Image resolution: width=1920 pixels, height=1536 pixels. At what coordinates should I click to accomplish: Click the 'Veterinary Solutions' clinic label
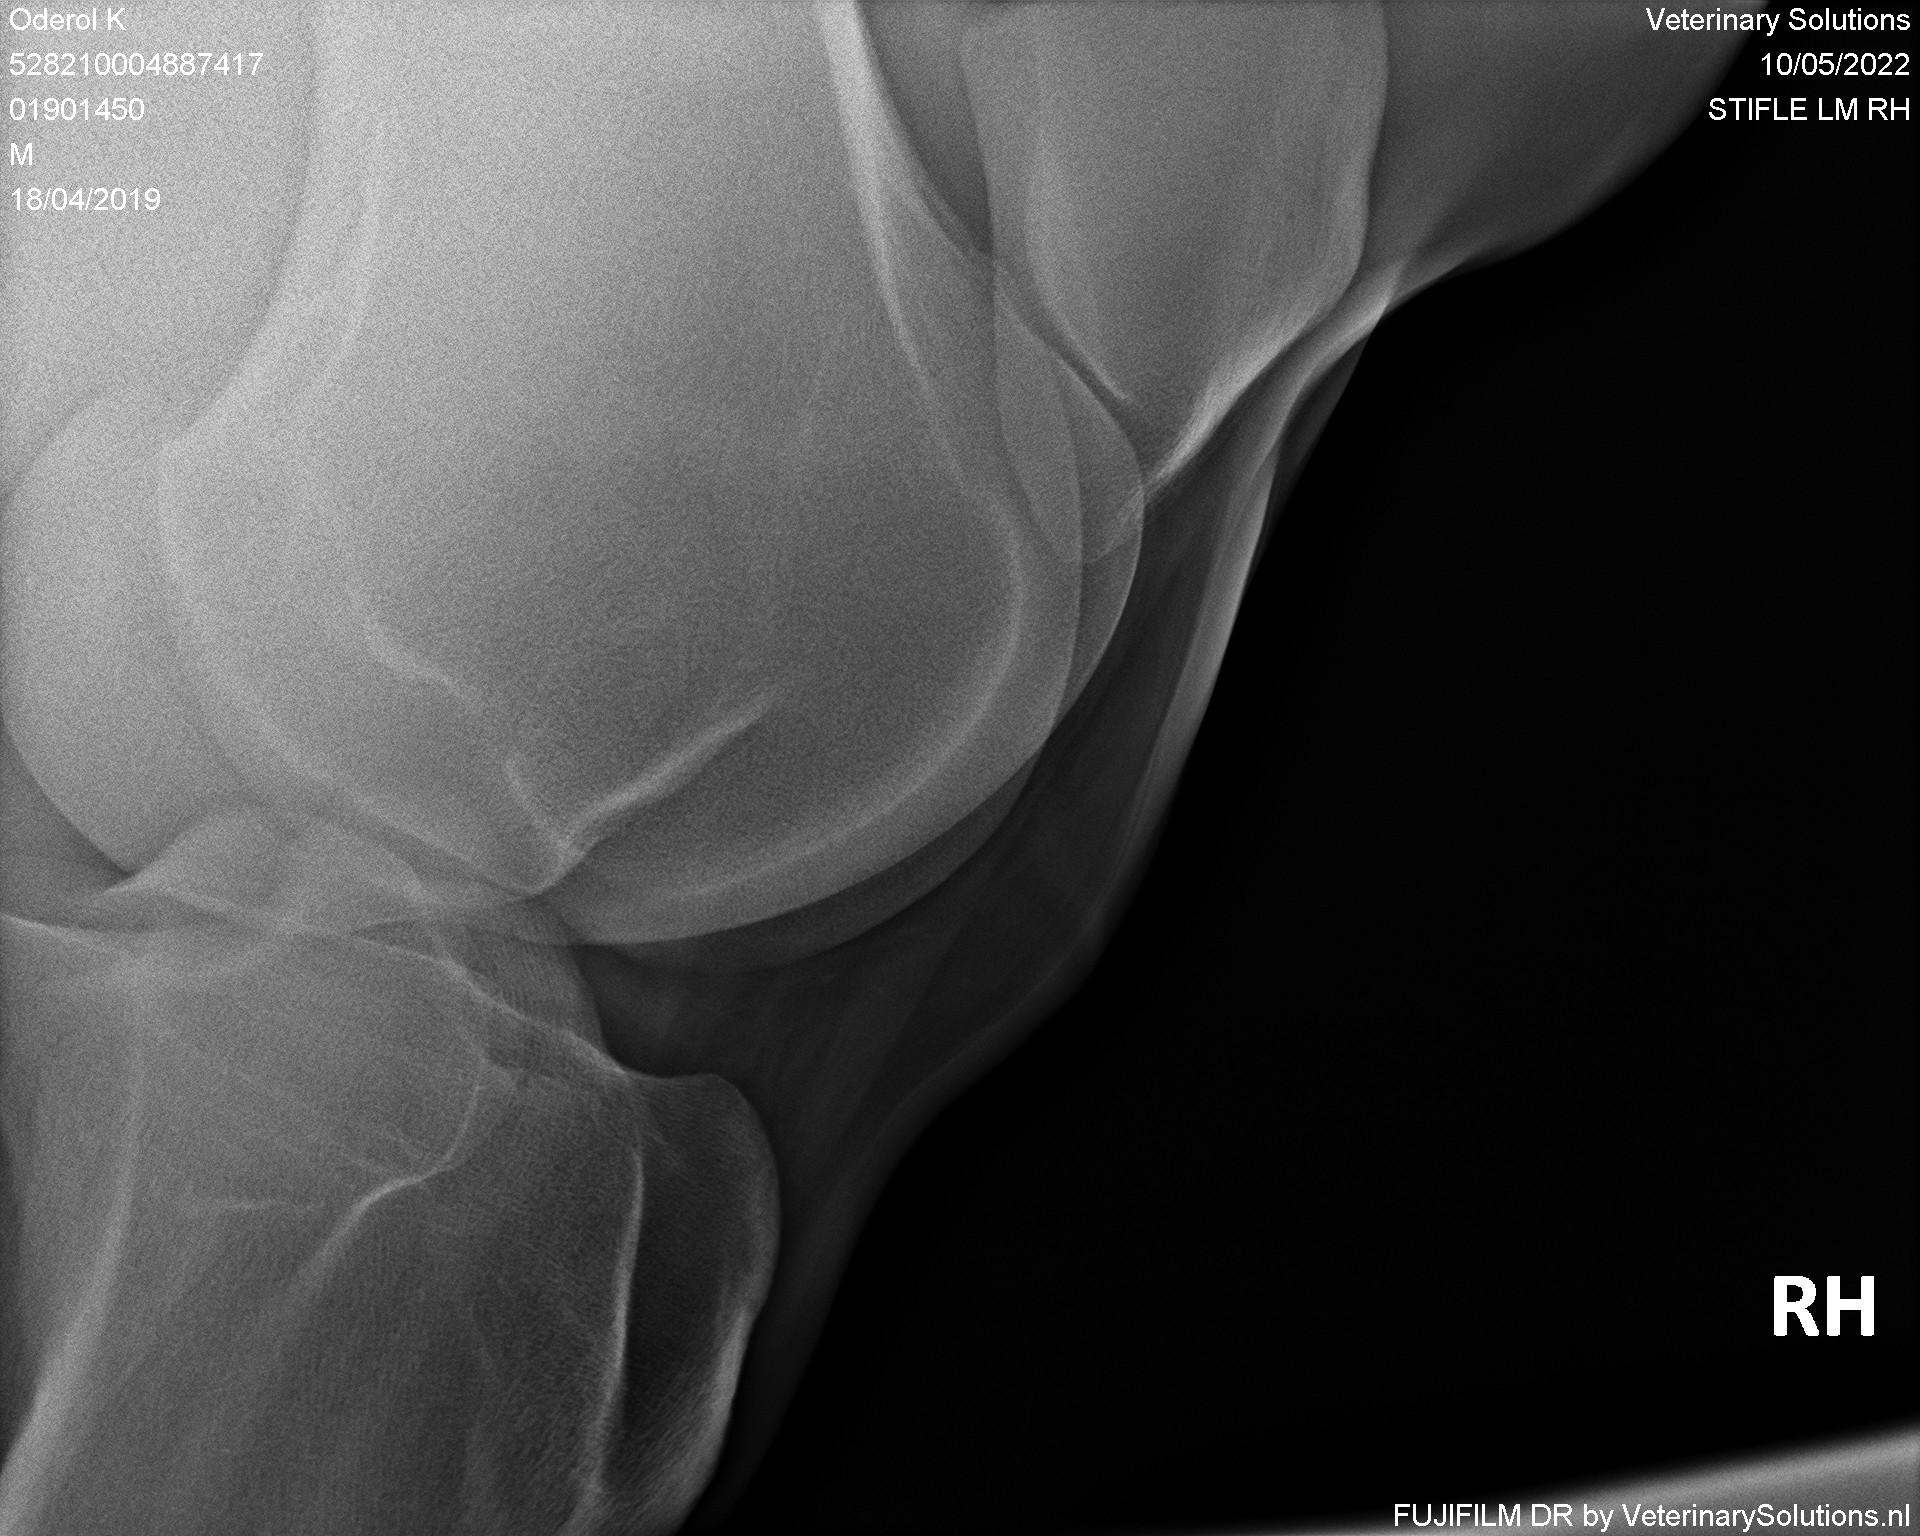[x=1778, y=20]
